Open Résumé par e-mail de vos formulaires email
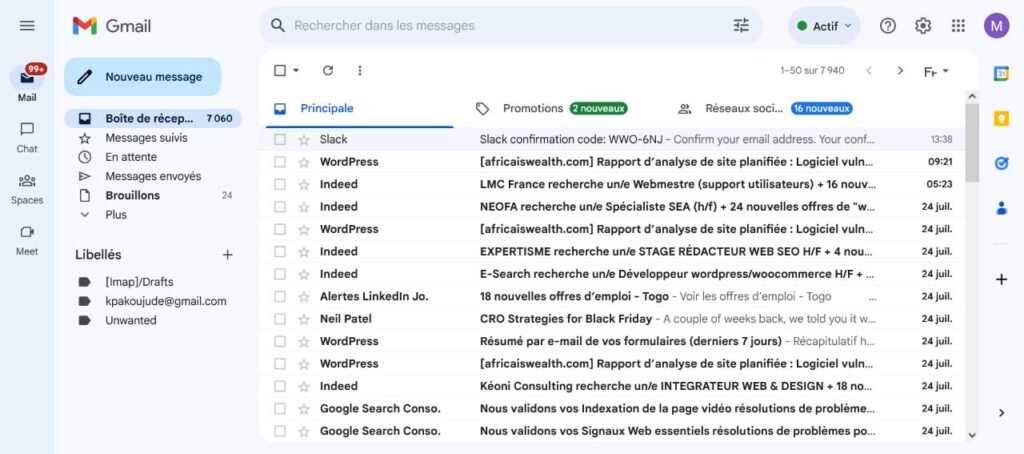Viewport: 1024px width, 454px height. [x=611, y=341]
